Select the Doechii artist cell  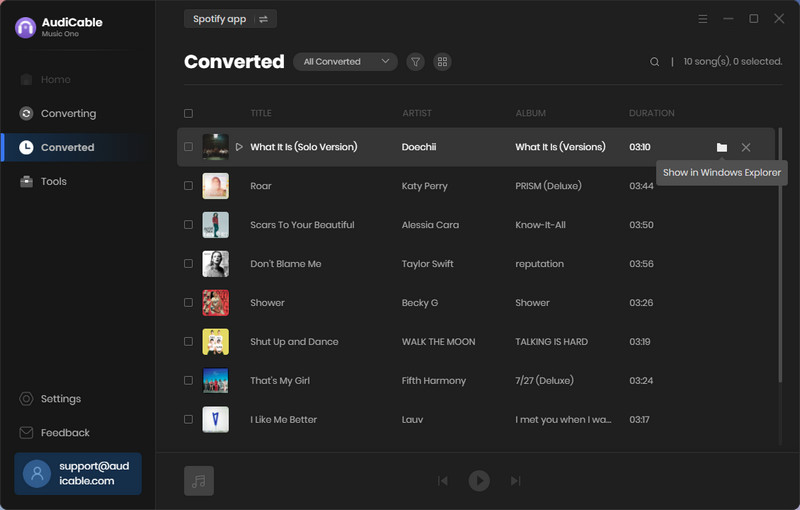419,147
